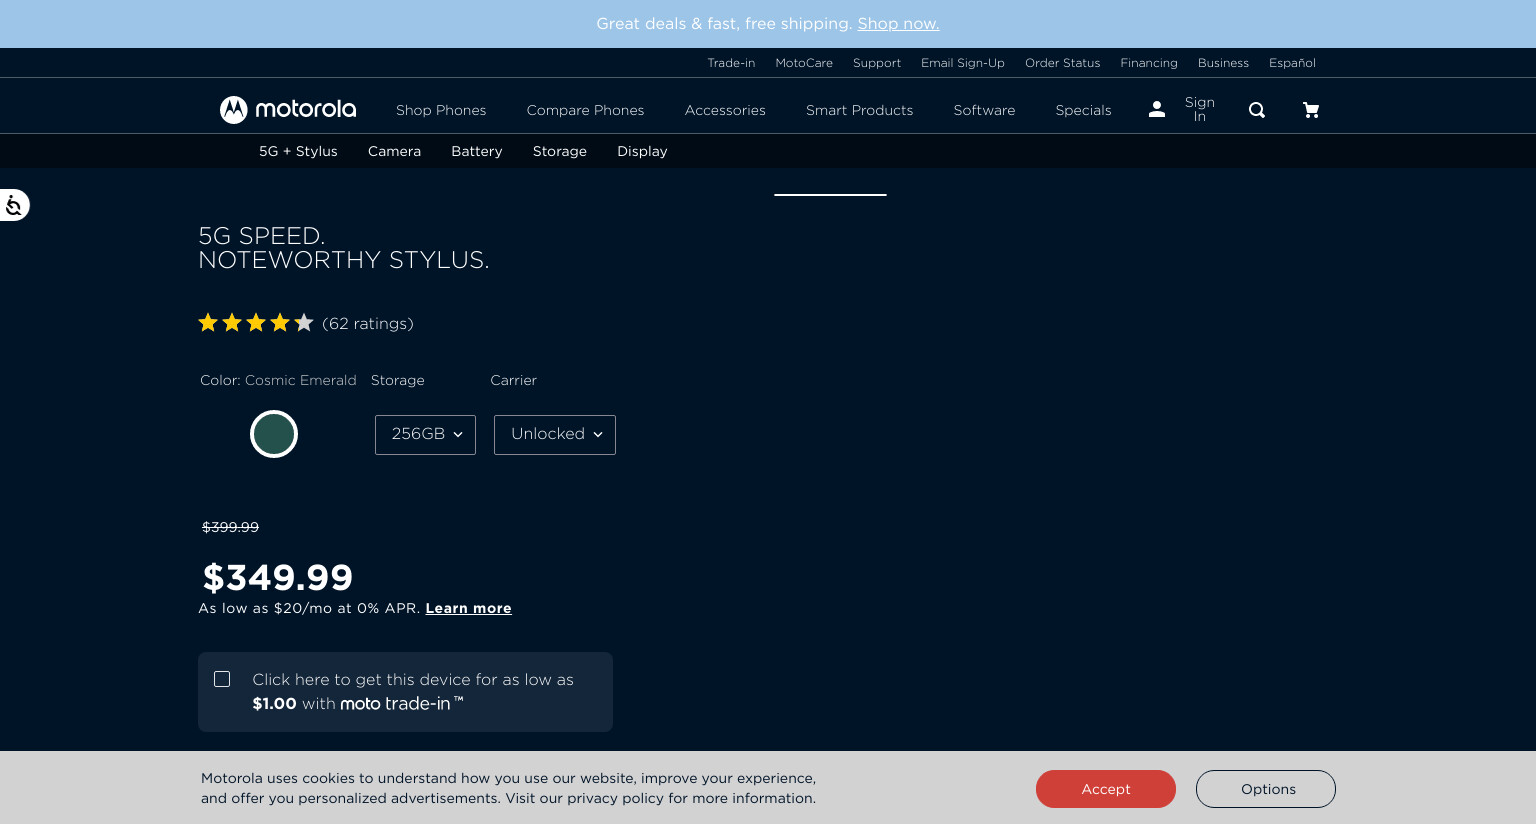1536x824 pixels.
Task: Open the Support link
Action: 877,62
